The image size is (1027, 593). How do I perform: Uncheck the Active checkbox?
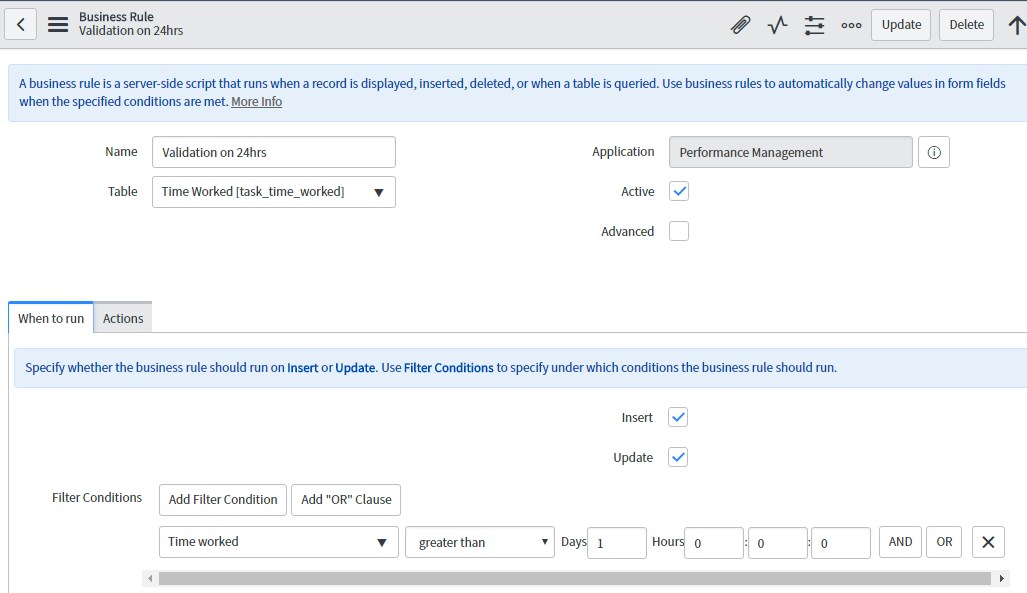click(679, 191)
